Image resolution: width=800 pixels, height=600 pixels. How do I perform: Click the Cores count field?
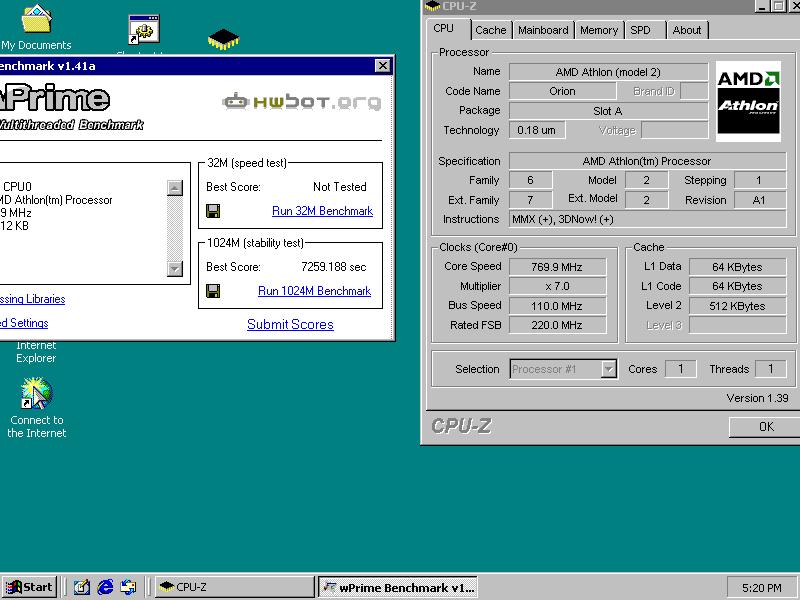click(x=681, y=369)
